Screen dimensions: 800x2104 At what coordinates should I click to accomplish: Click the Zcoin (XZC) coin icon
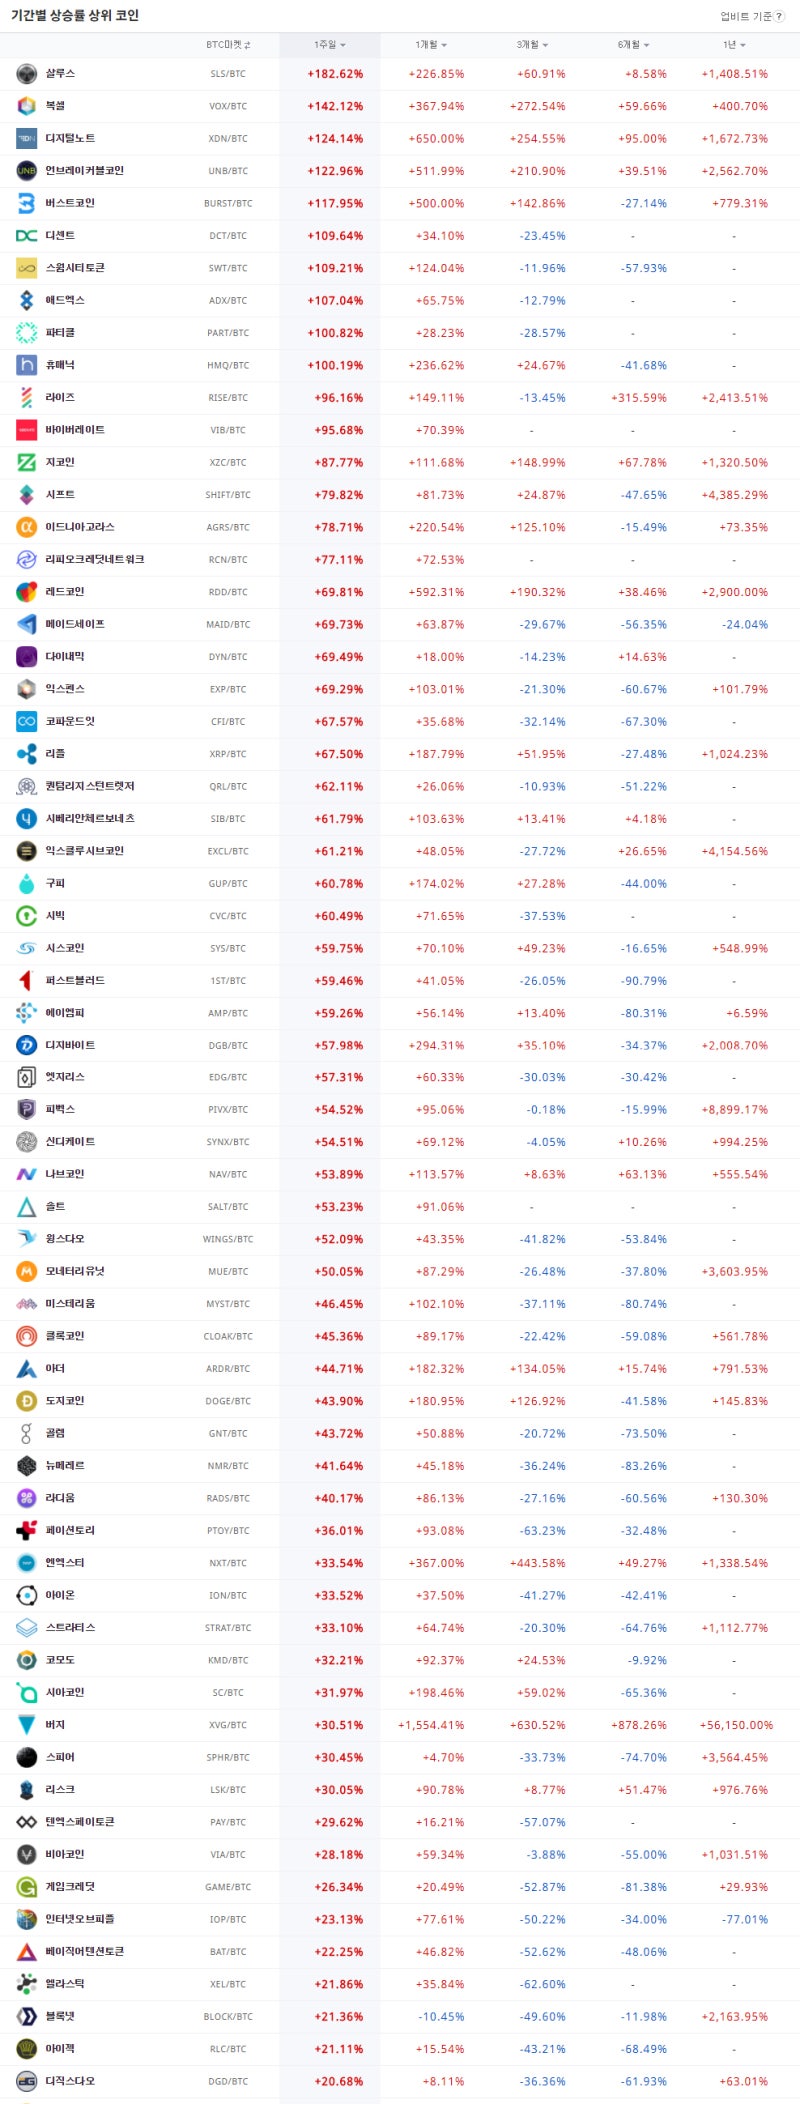pos(27,462)
